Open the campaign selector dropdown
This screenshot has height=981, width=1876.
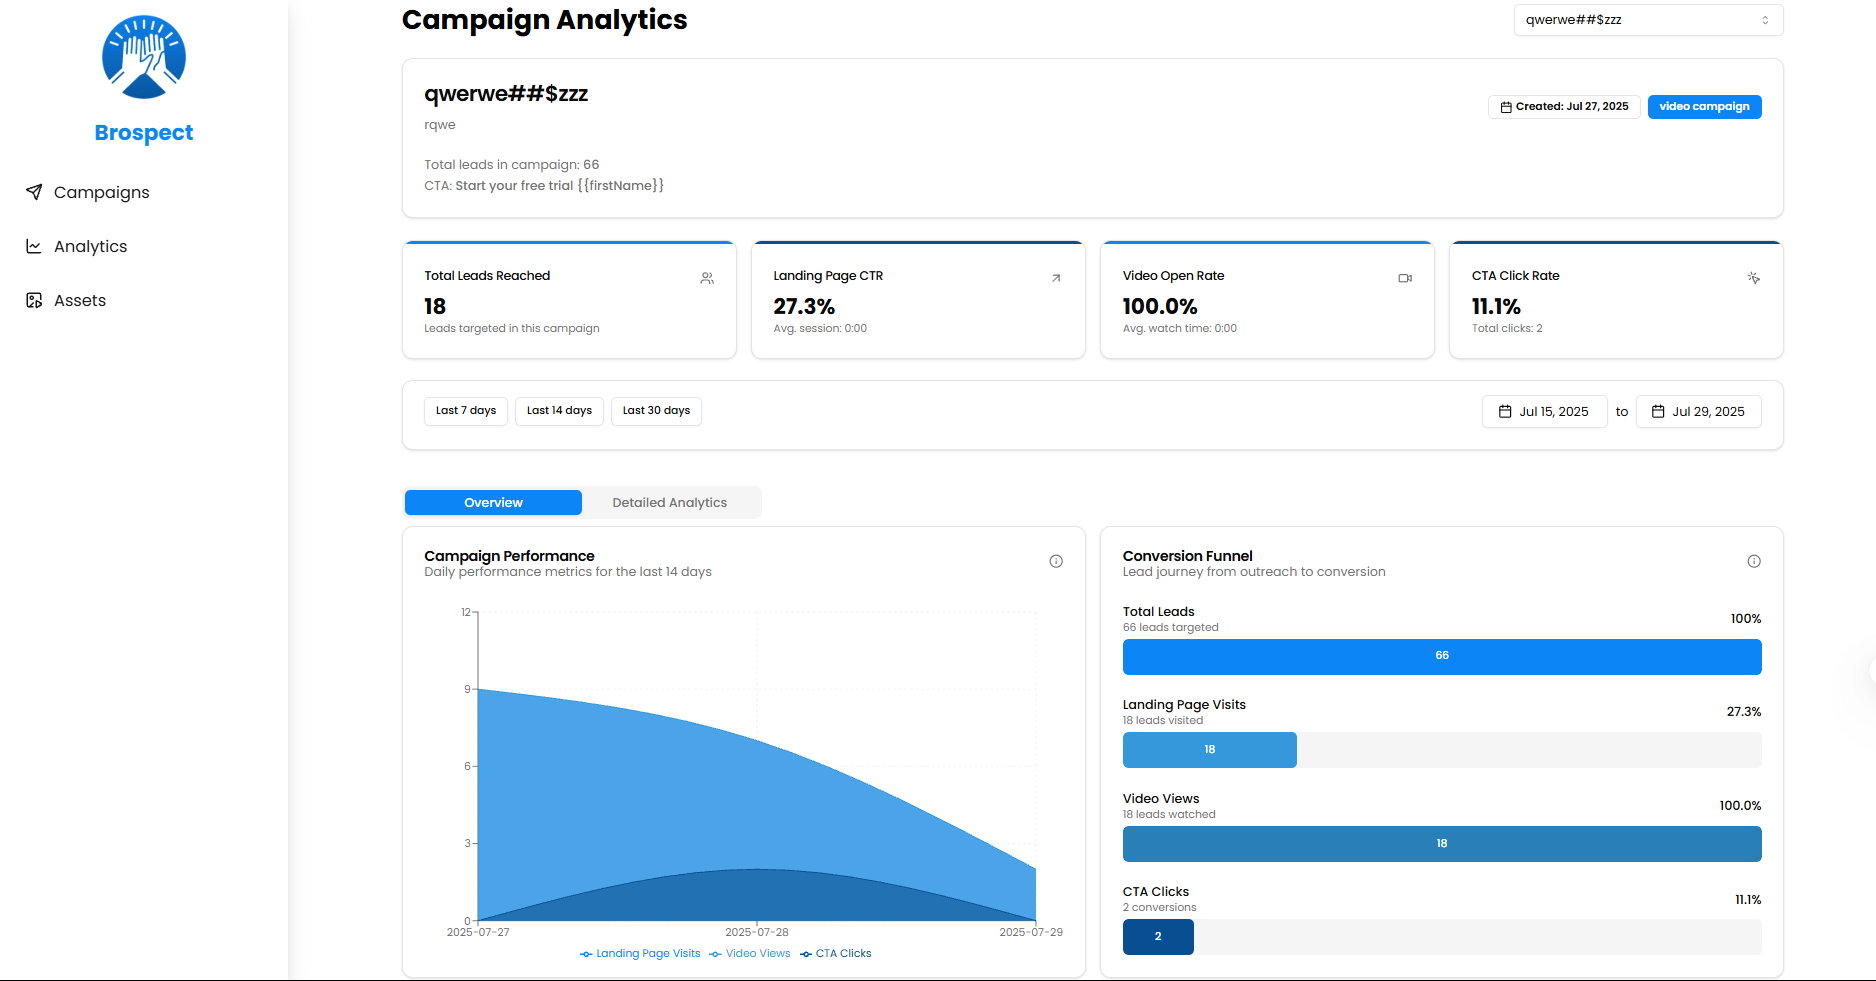pyautogui.click(x=1648, y=20)
